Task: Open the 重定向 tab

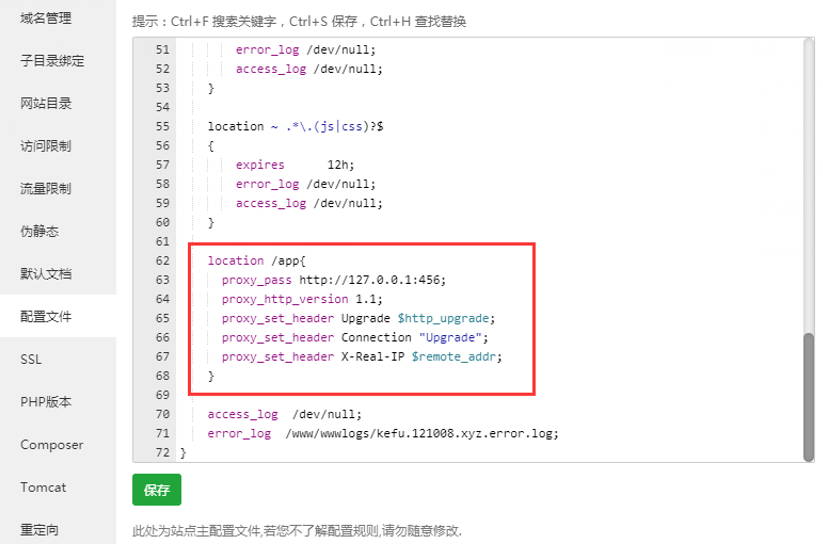Action: pyautogui.click(x=39, y=530)
